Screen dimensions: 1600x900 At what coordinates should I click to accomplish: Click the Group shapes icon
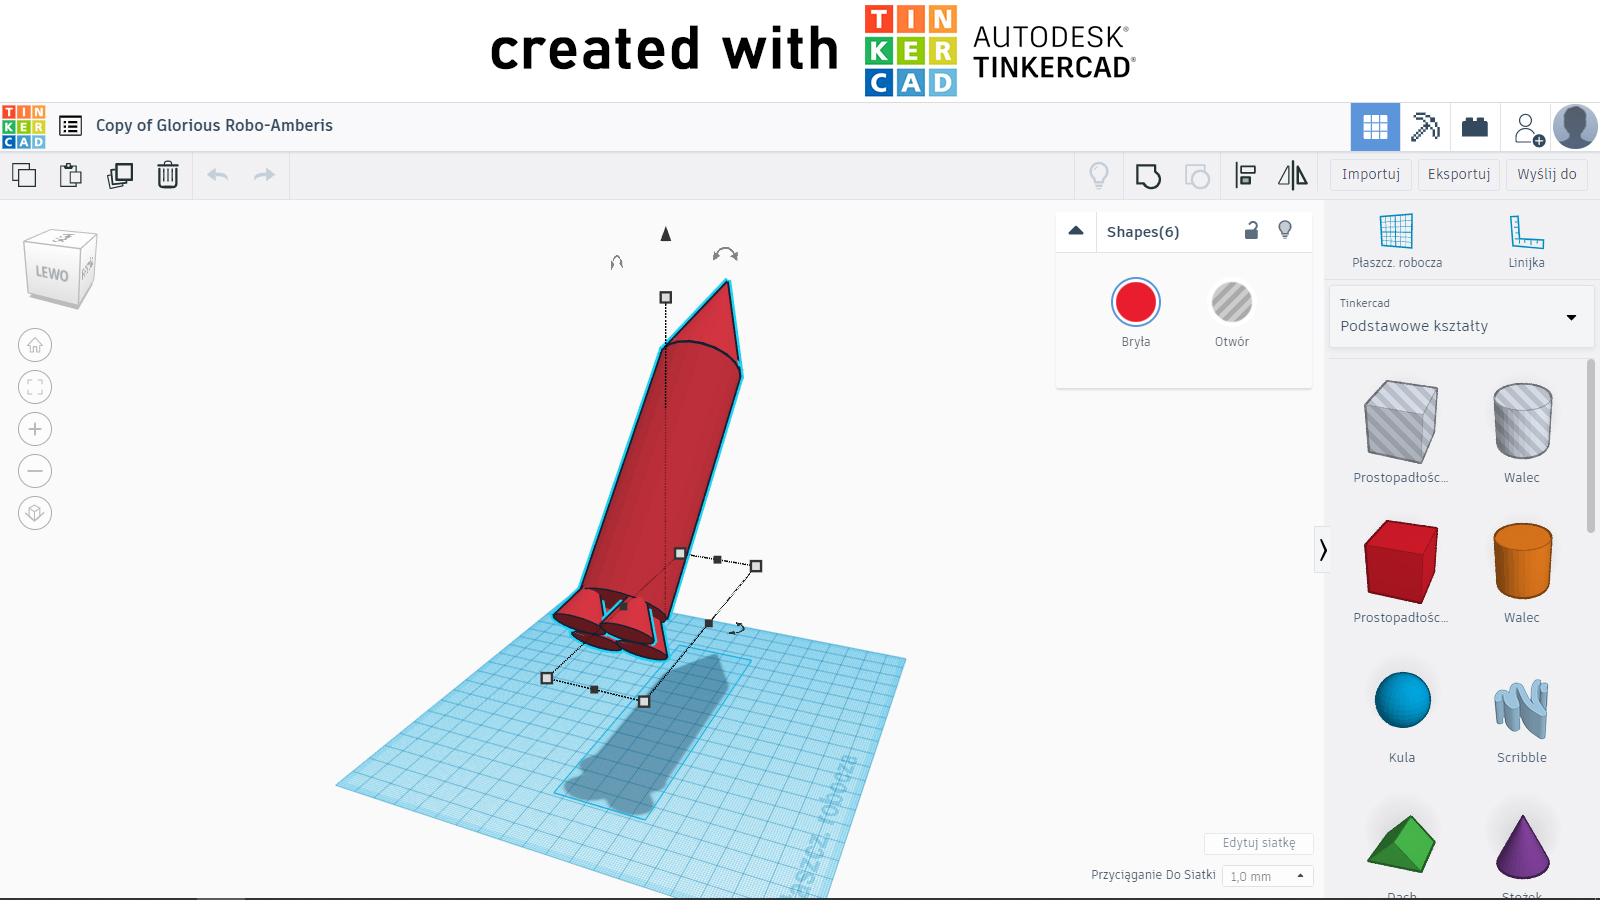click(1148, 176)
